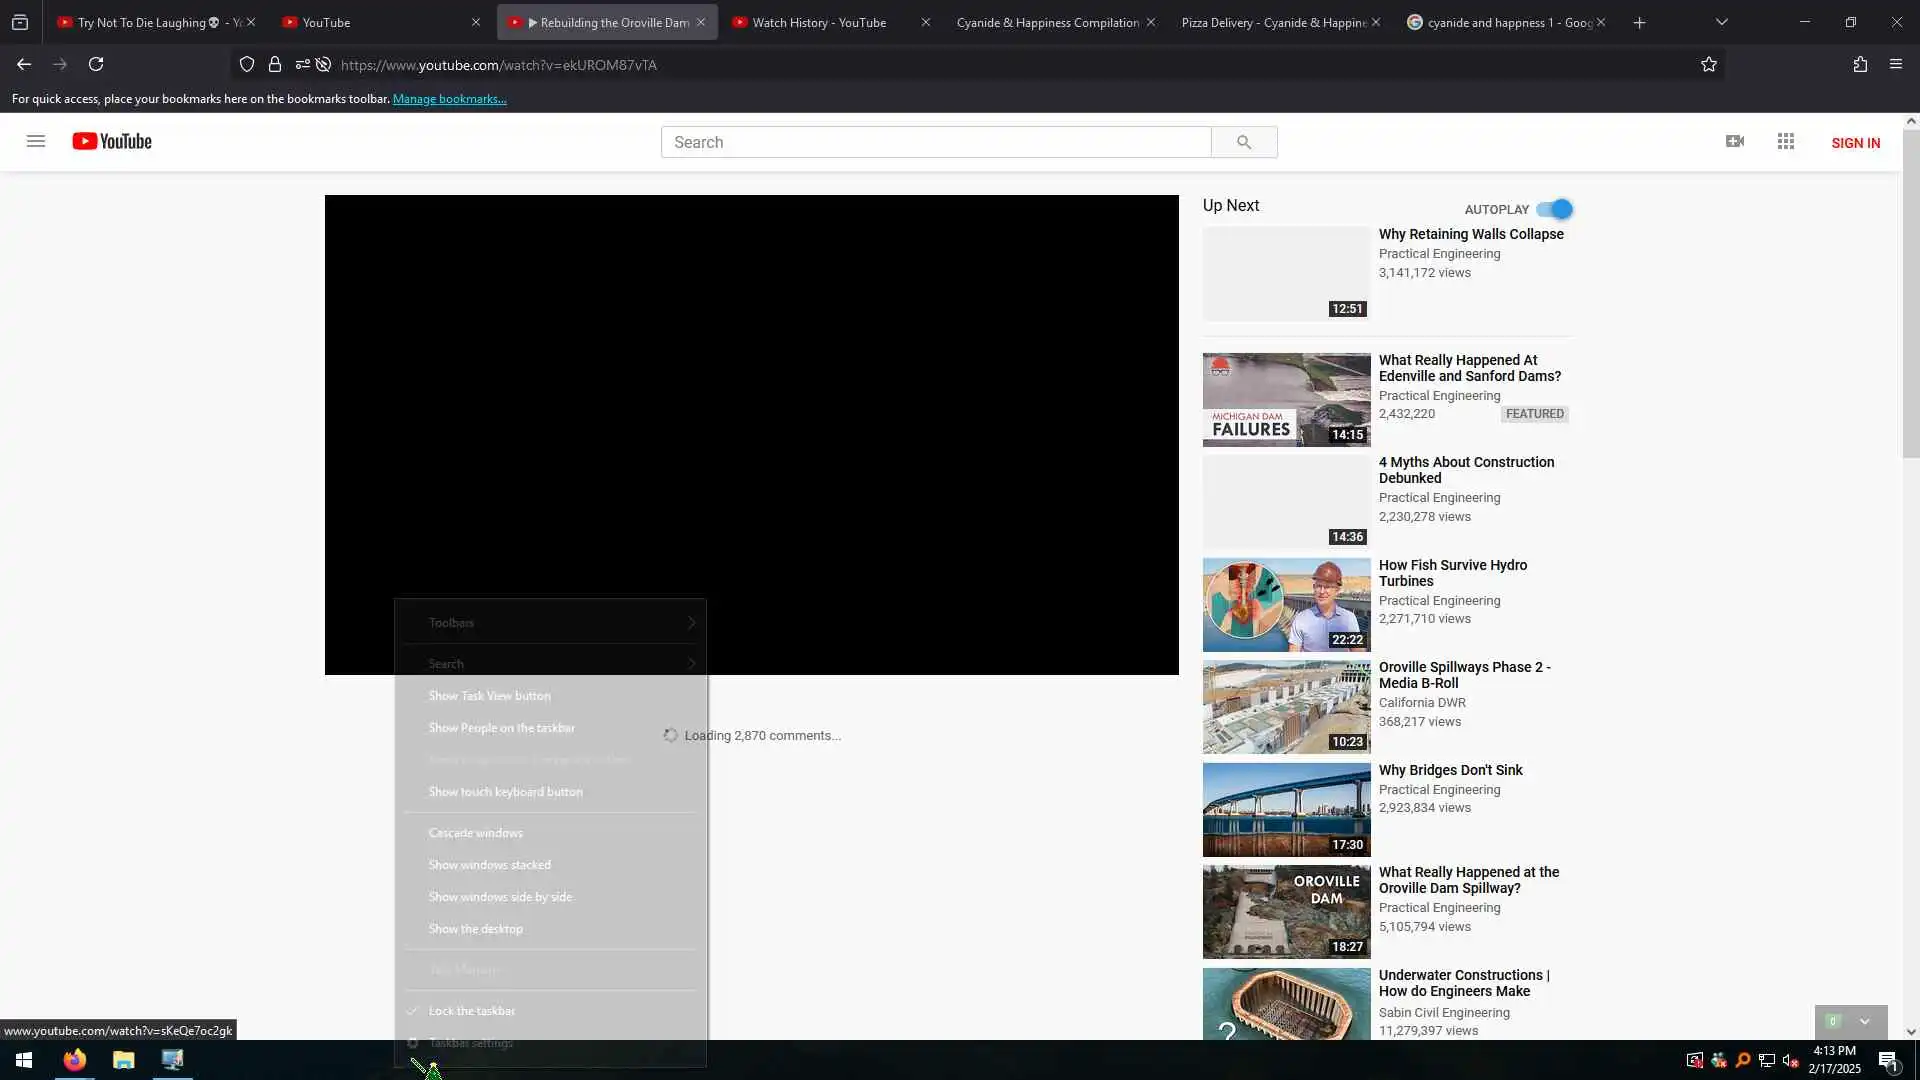Open the YouTube apps grid icon
1920x1080 pixels.
1786,141
